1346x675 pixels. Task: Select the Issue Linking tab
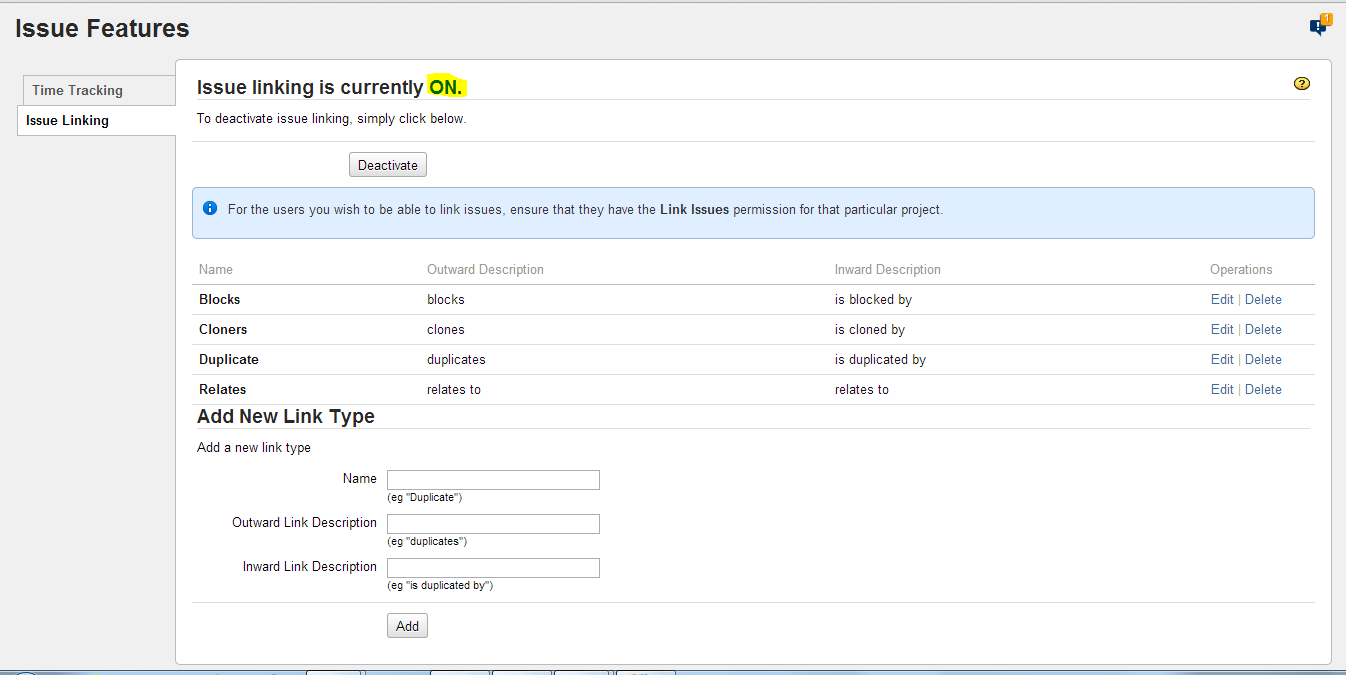(67, 120)
